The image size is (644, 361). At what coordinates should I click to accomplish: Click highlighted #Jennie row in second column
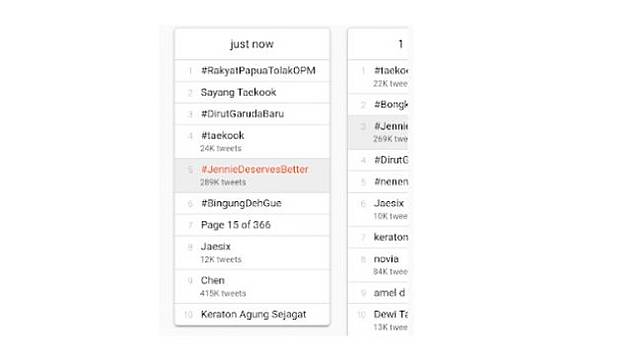point(378,132)
